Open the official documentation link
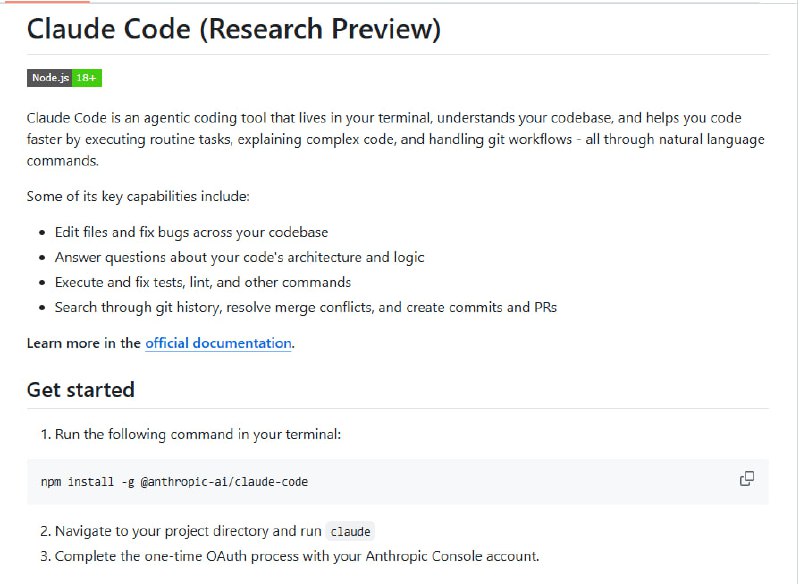 point(218,343)
